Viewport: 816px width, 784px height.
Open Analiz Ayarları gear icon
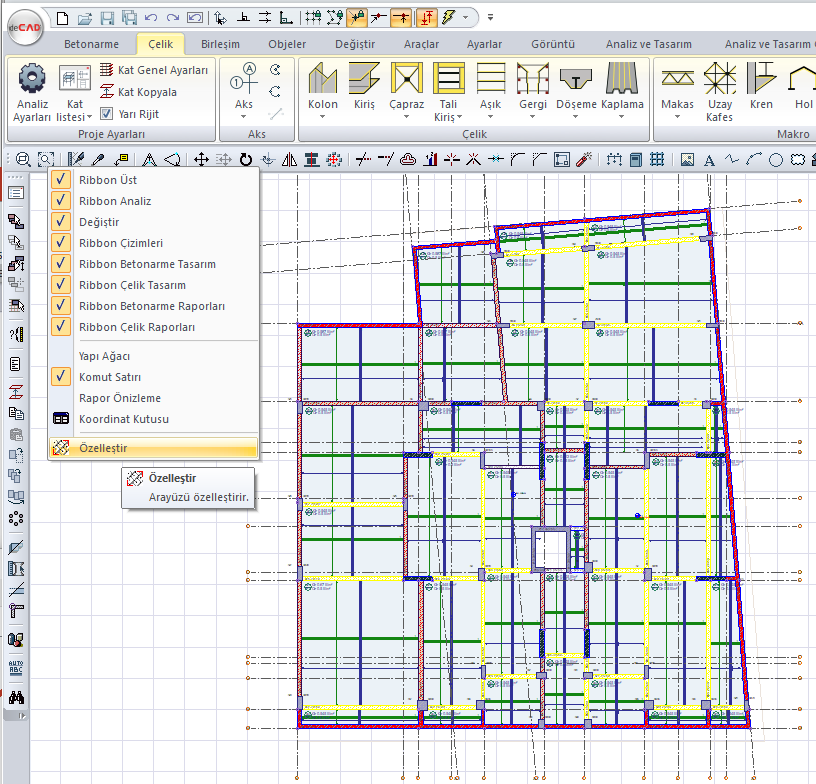tap(32, 78)
